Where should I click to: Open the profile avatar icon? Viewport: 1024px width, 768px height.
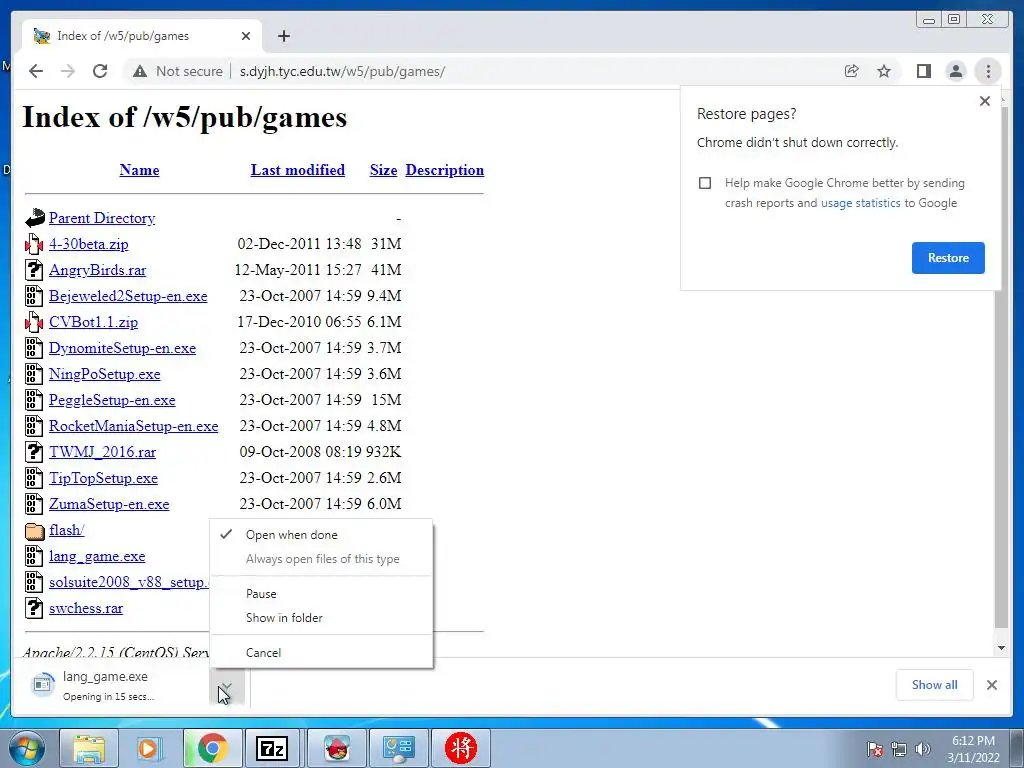[955, 71]
